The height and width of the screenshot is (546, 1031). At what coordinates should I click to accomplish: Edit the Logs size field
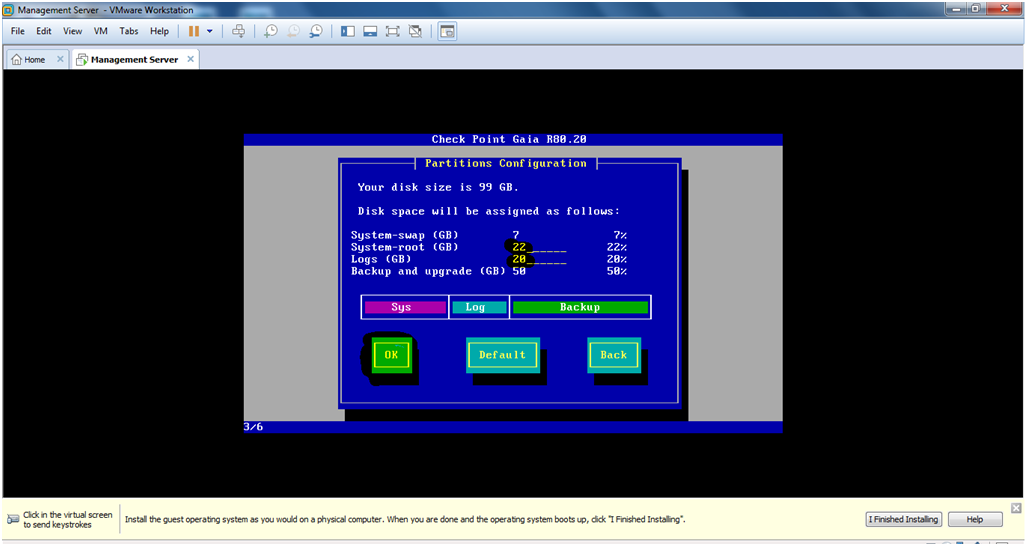[539, 259]
